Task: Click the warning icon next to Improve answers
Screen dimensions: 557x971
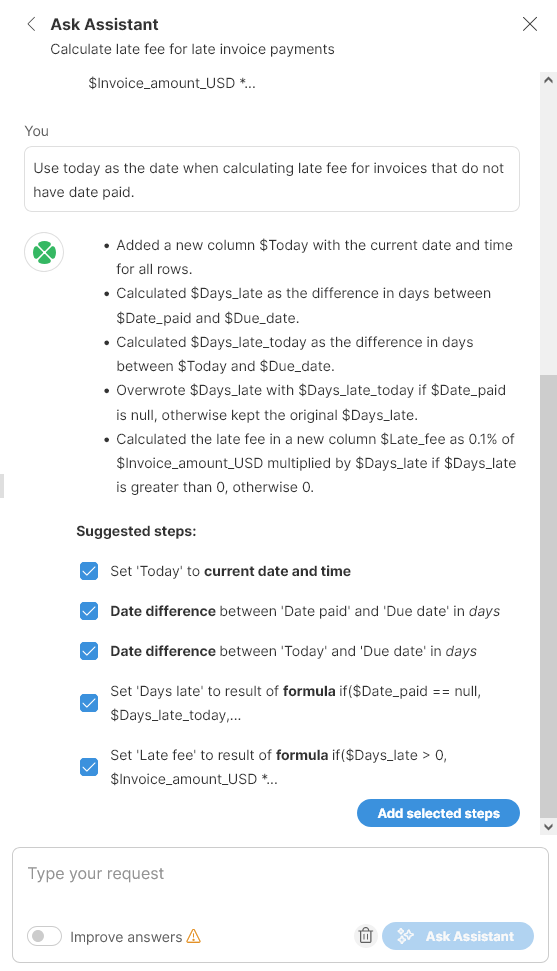Action: (x=193, y=936)
